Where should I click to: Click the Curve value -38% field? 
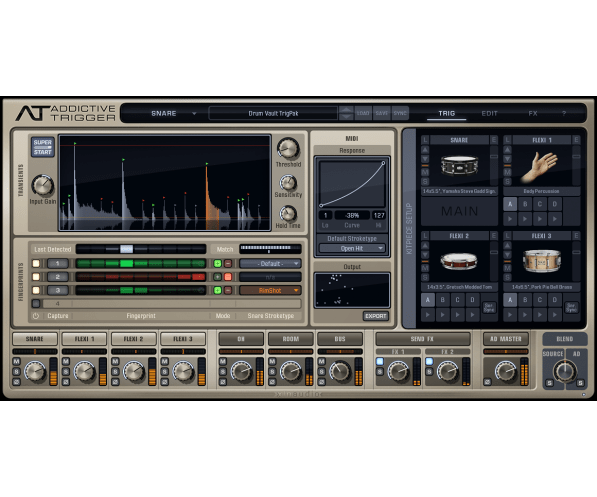(352, 215)
